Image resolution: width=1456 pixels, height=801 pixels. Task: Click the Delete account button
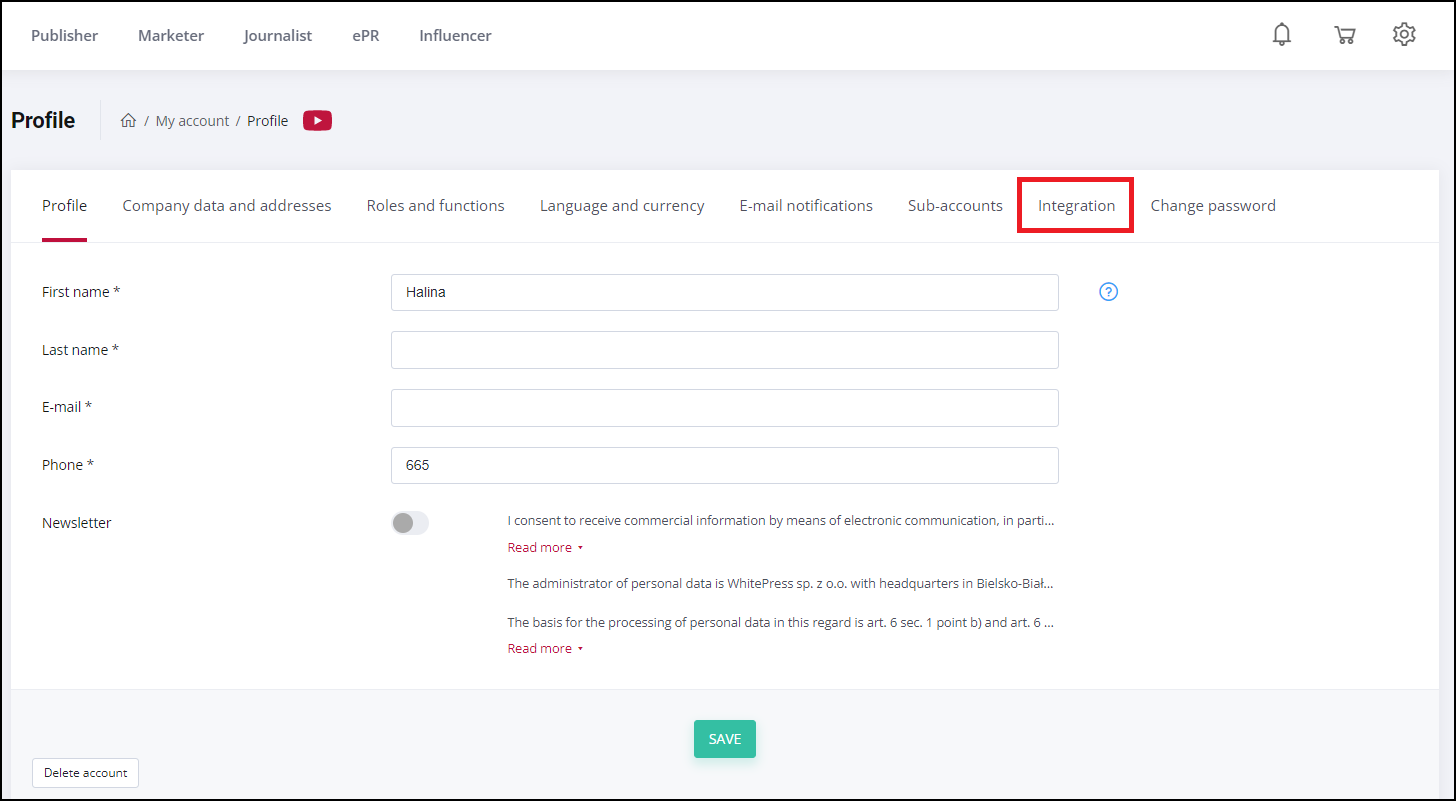(86, 773)
